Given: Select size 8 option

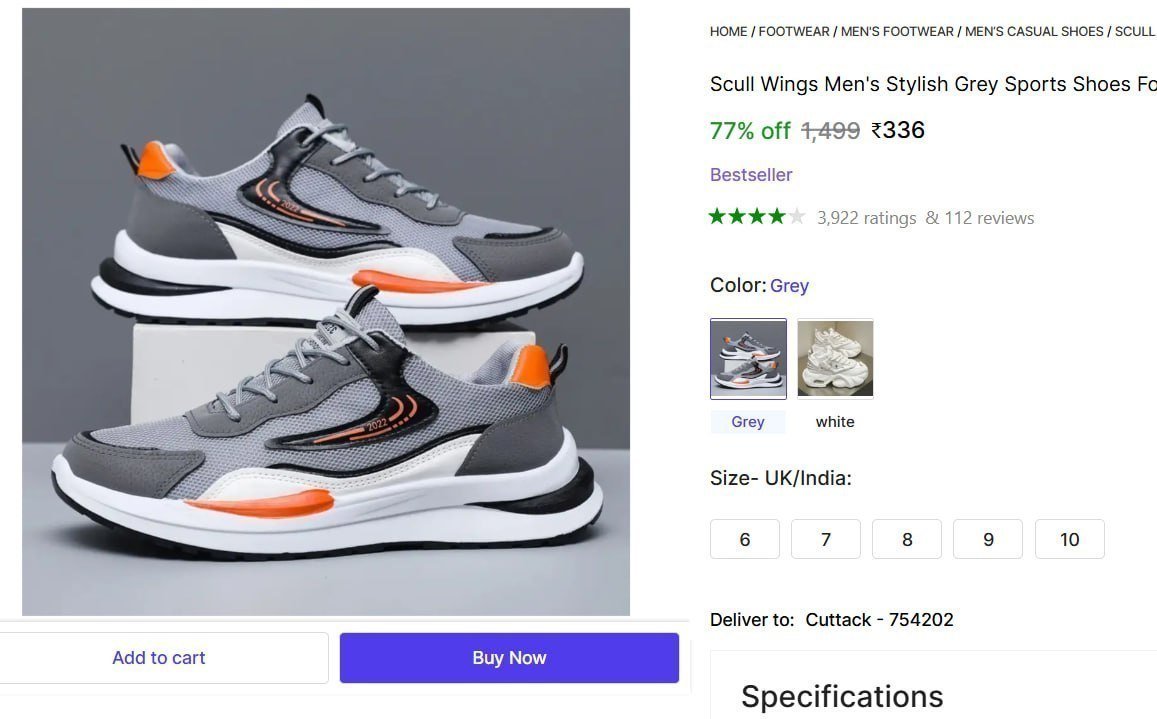Looking at the screenshot, I should [x=906, y=539].
